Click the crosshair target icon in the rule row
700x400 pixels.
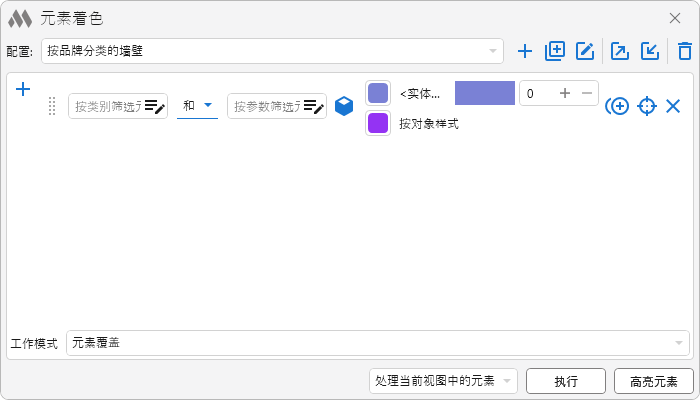[x=647, y=106]
